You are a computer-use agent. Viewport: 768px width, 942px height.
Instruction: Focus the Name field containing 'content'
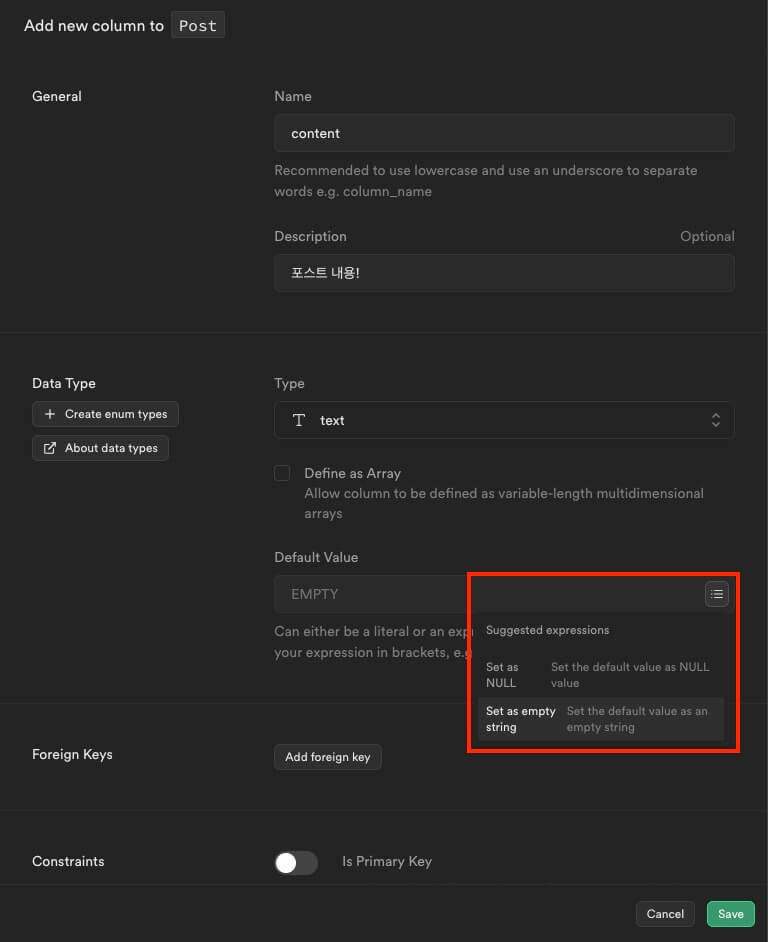coord(504,133)
